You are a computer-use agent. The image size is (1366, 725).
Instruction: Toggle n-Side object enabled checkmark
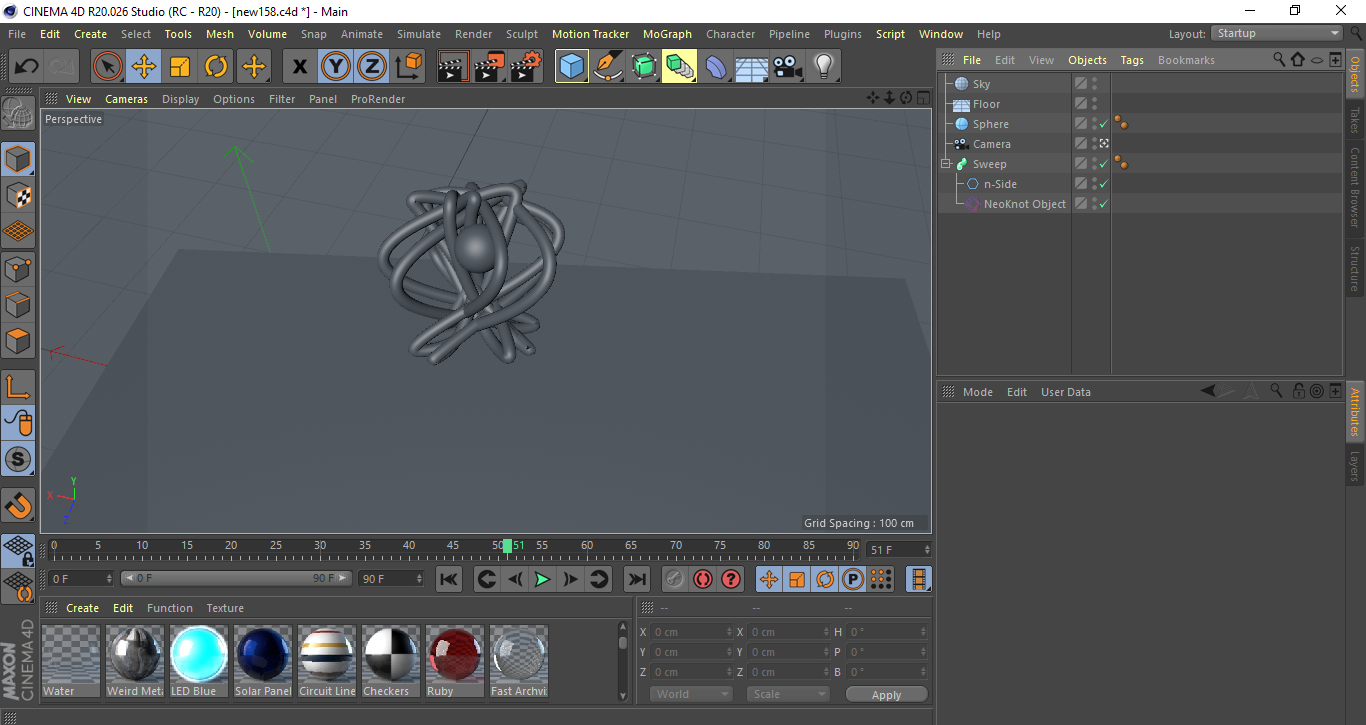[x=1103, y=184]
